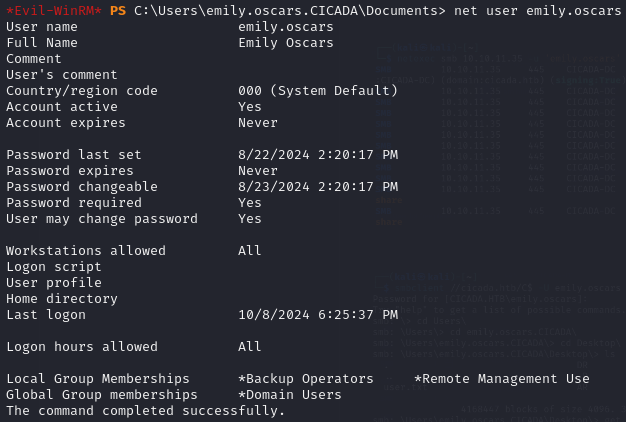This screenshot has width=626, height=422.
Task: Click the Password last set timestamp
Action: (x=318, y=155)
